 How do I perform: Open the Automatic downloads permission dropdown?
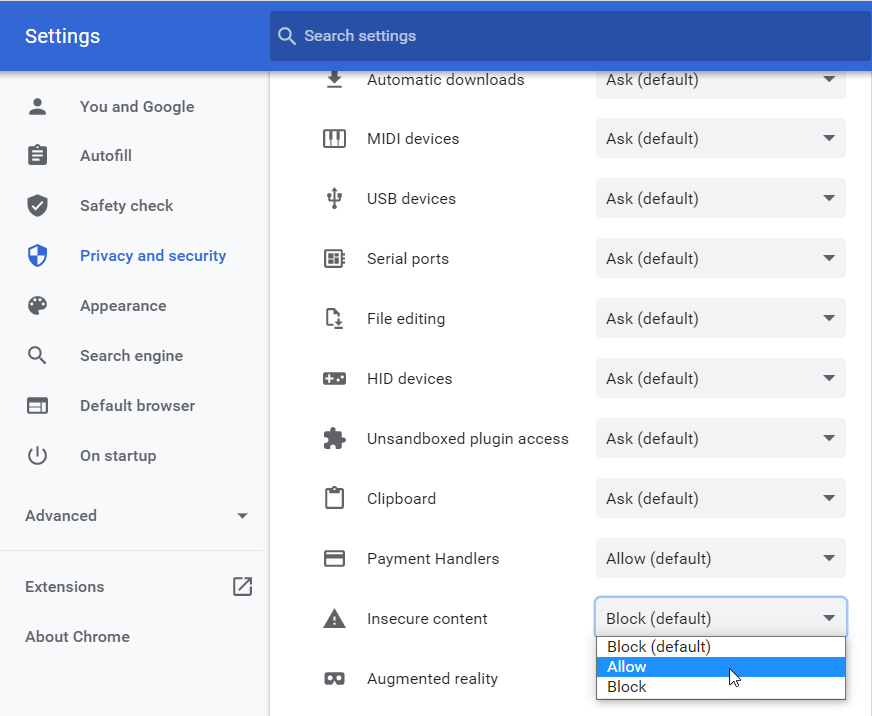(x=721, y=80)
